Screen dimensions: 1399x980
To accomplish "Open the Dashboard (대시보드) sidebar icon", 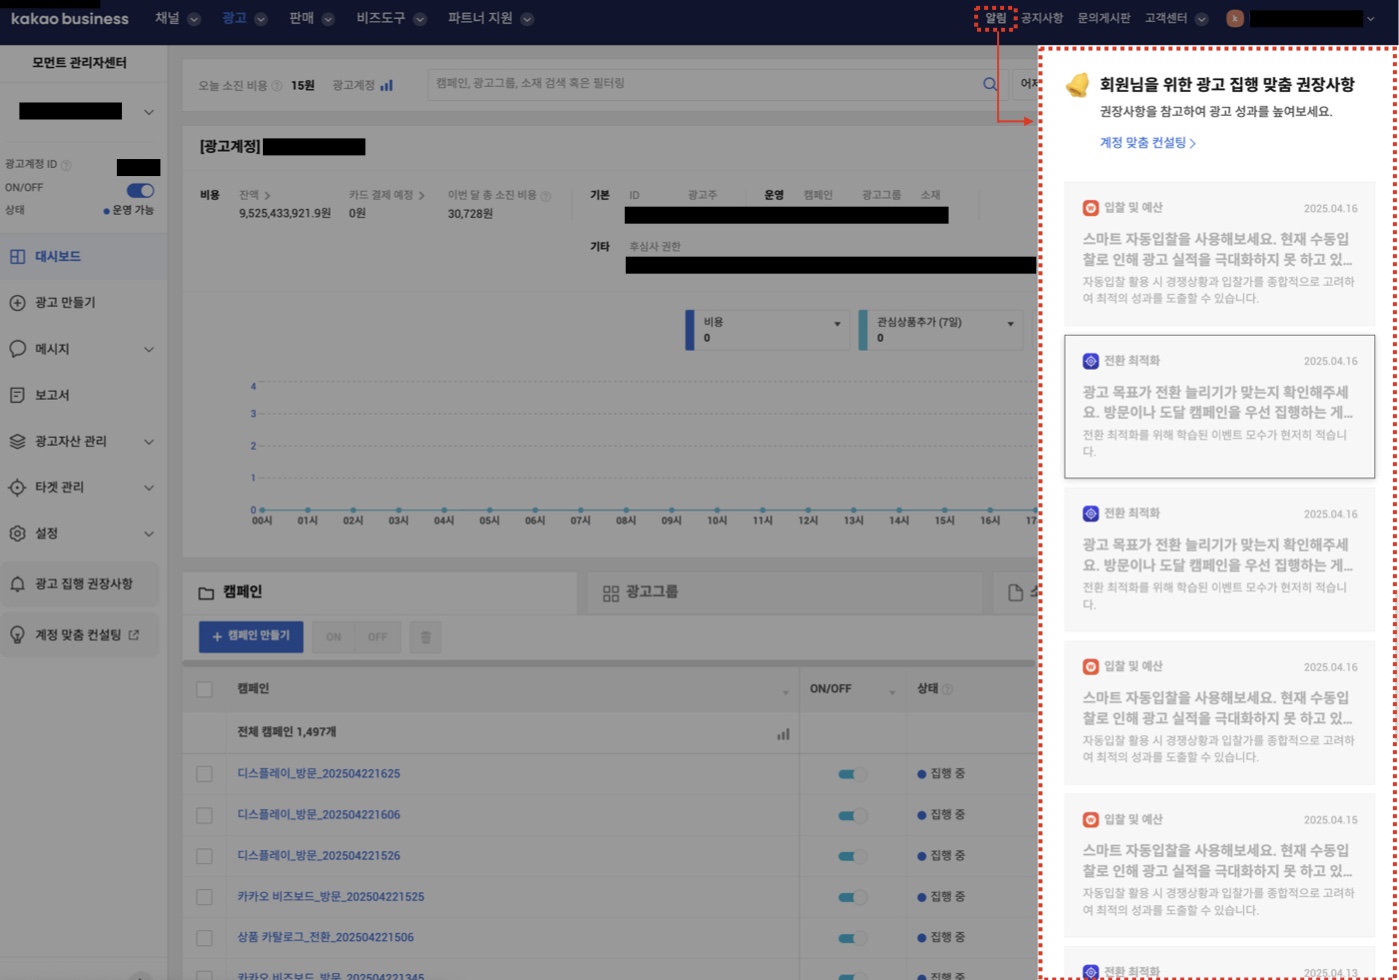I will [17, 257].
